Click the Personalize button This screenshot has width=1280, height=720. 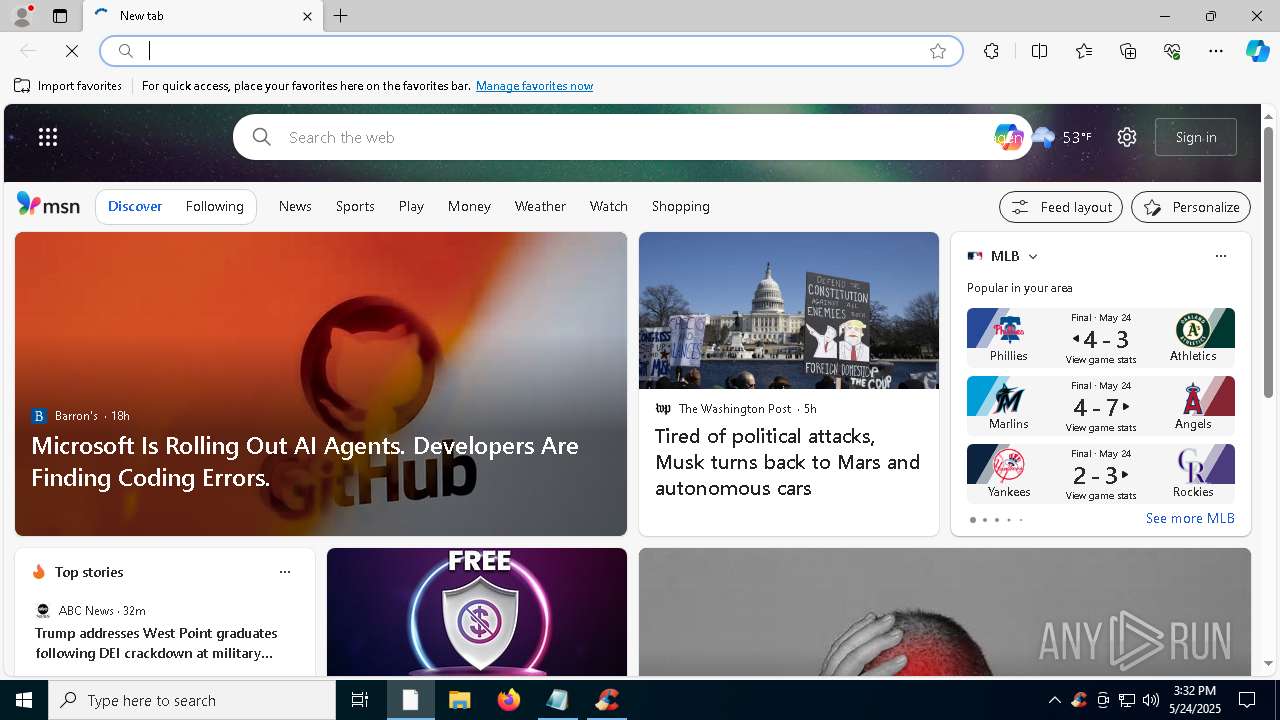click(1191, 207)
